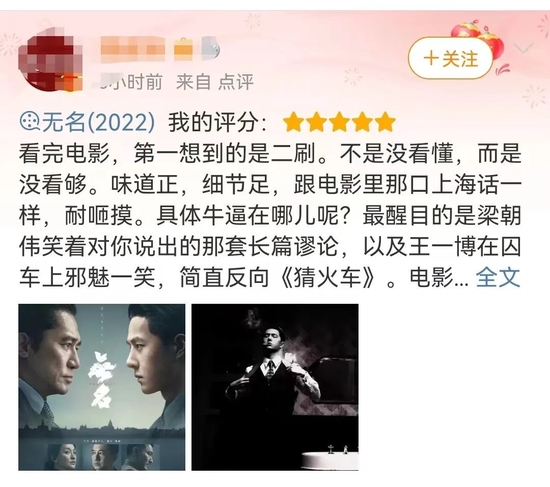The width and height of the screenshot is (550, 487).
Task: Open the 无名 movie poster thumbnail
Action: (102, 387)
